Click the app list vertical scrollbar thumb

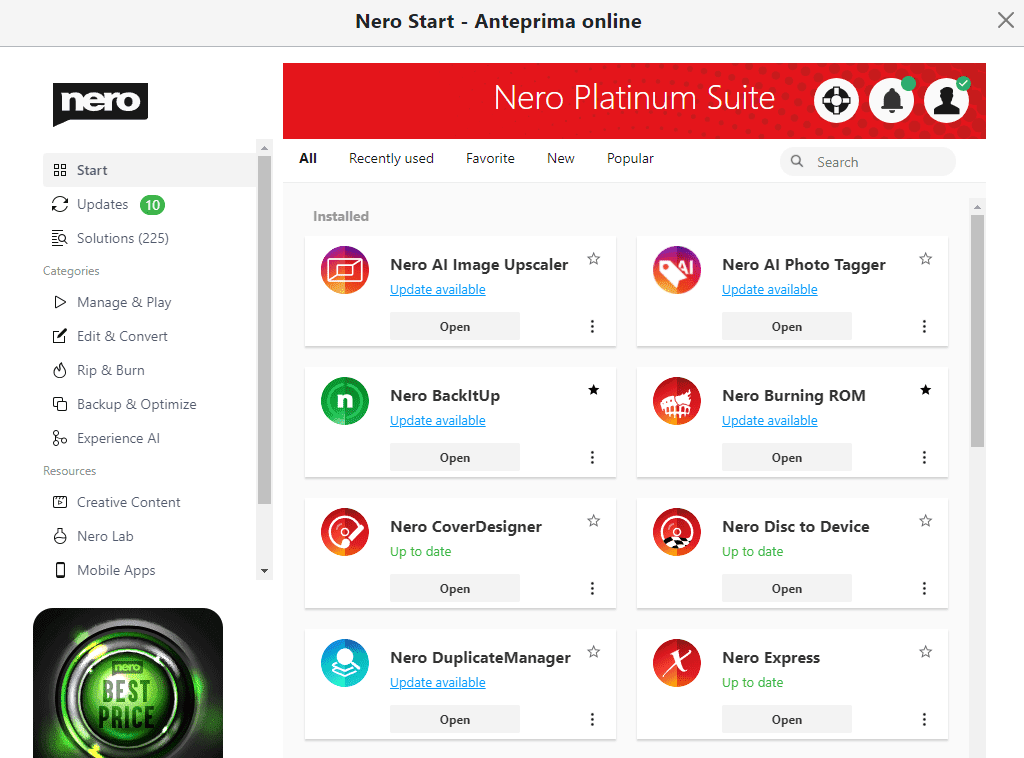coord(977,331)
